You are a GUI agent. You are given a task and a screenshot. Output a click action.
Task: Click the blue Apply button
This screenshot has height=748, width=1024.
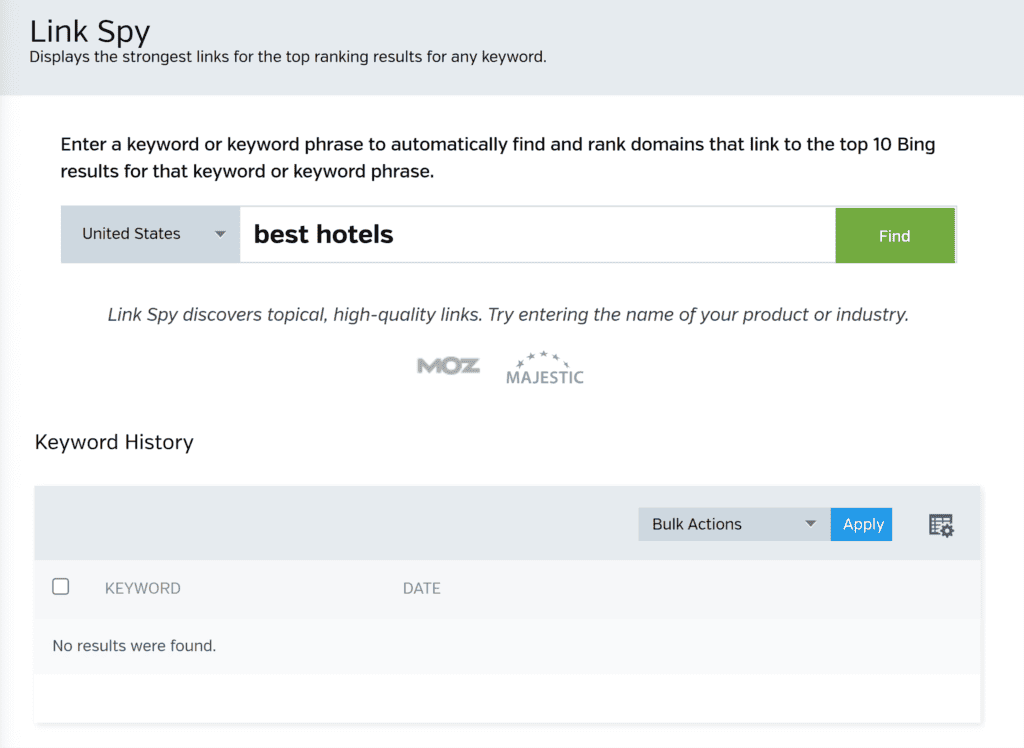(862, 524)
